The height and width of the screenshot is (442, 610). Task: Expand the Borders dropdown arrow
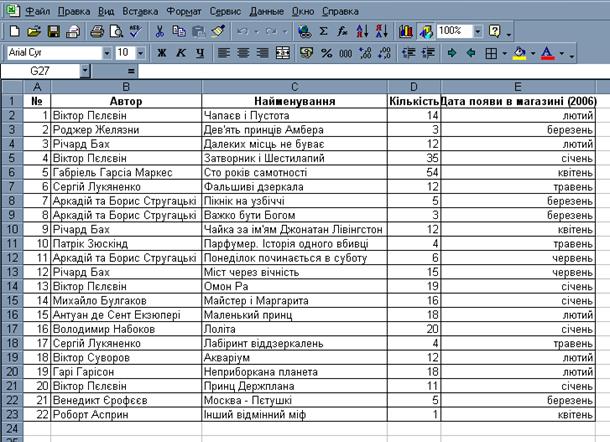click(505, 53)
